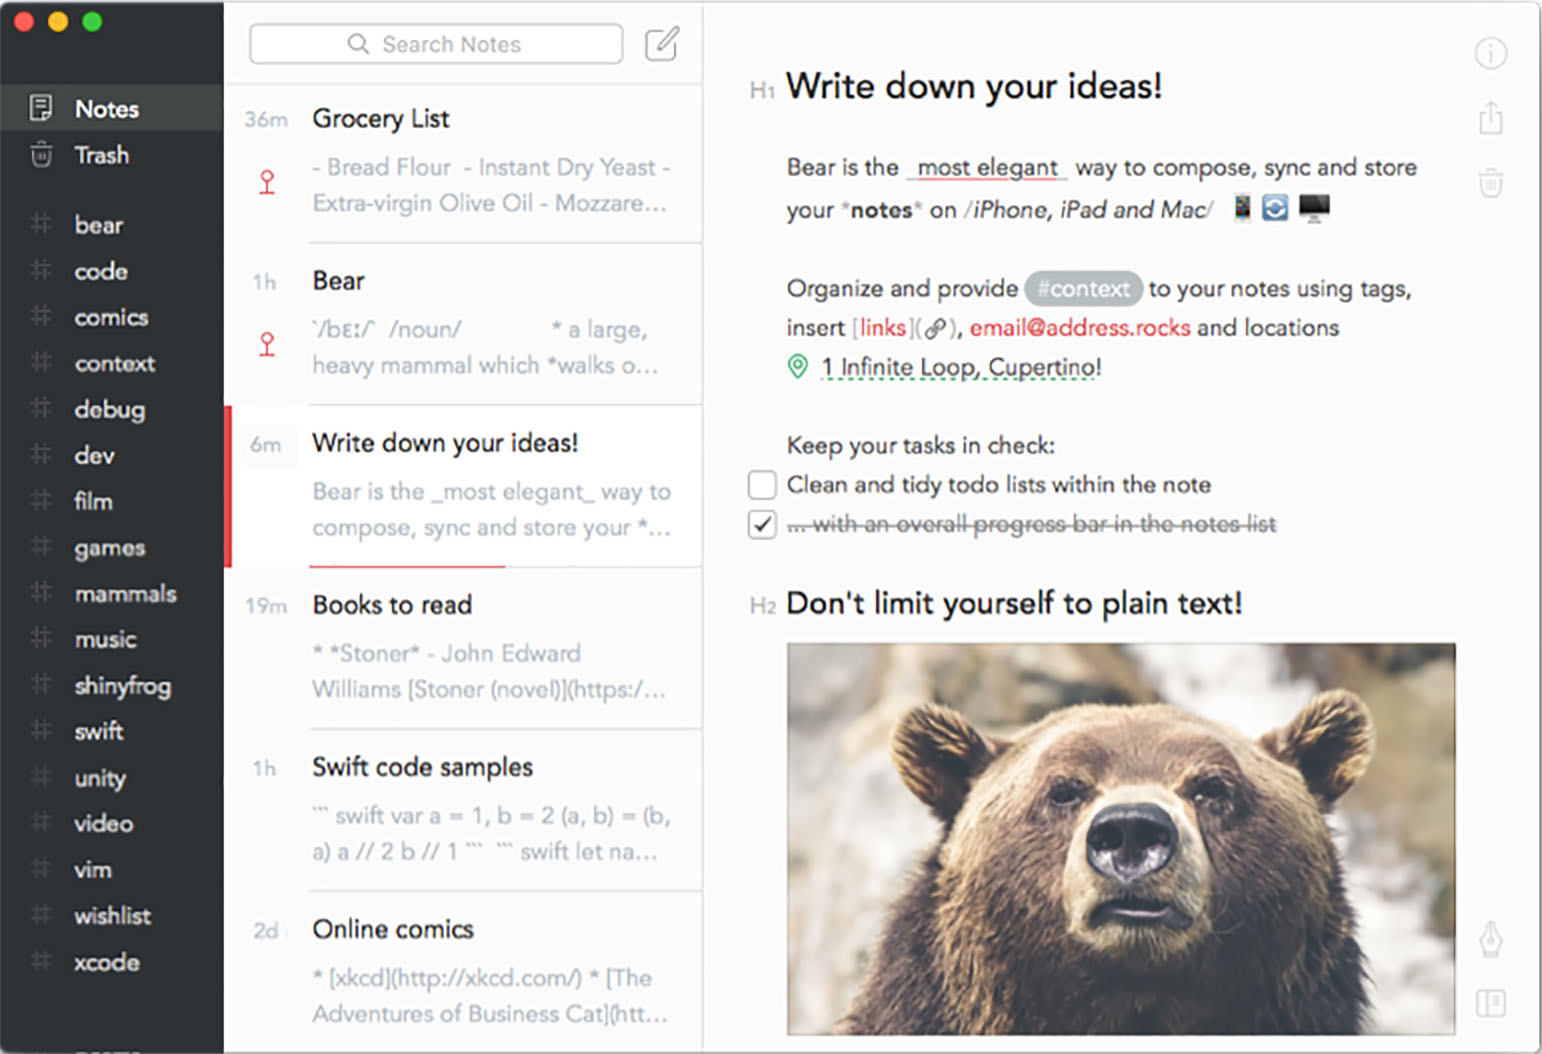Open 'Write down your ideas!' note in list
This screenshot has width=1542, height=1054.
tap(464, 486)
